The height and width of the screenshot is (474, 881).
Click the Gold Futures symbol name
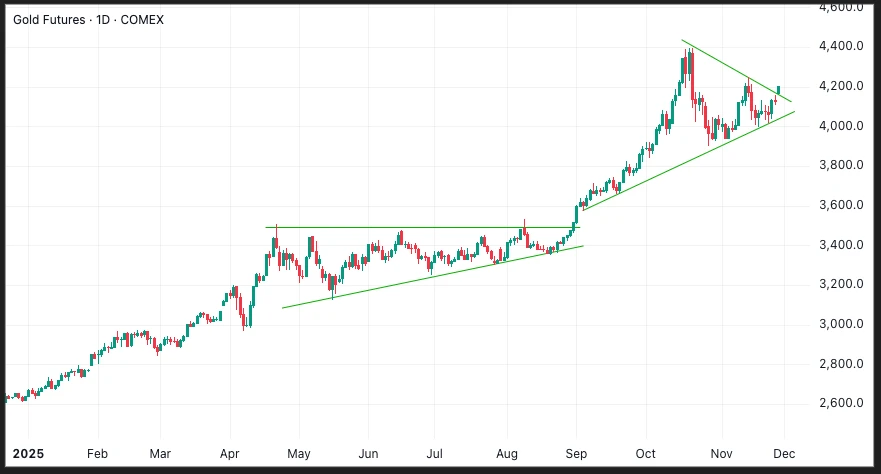pyautogui.click(x=47, y=20)
